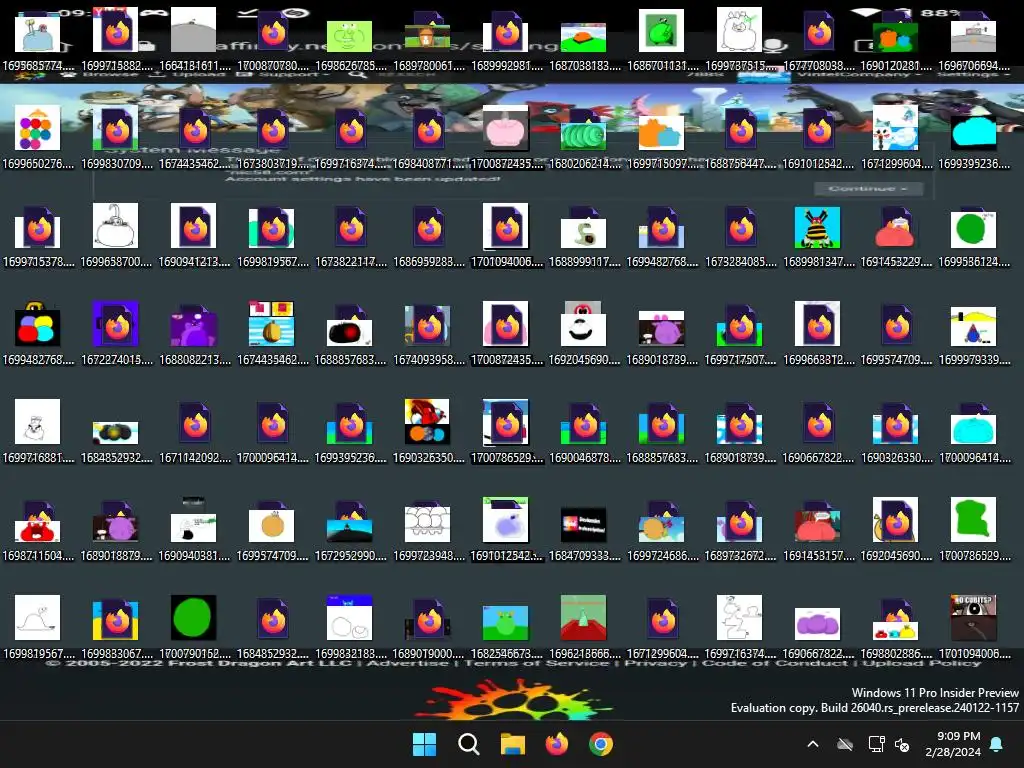Select desktop file 1673803719
1024x768 pixels.
point(272,138)
